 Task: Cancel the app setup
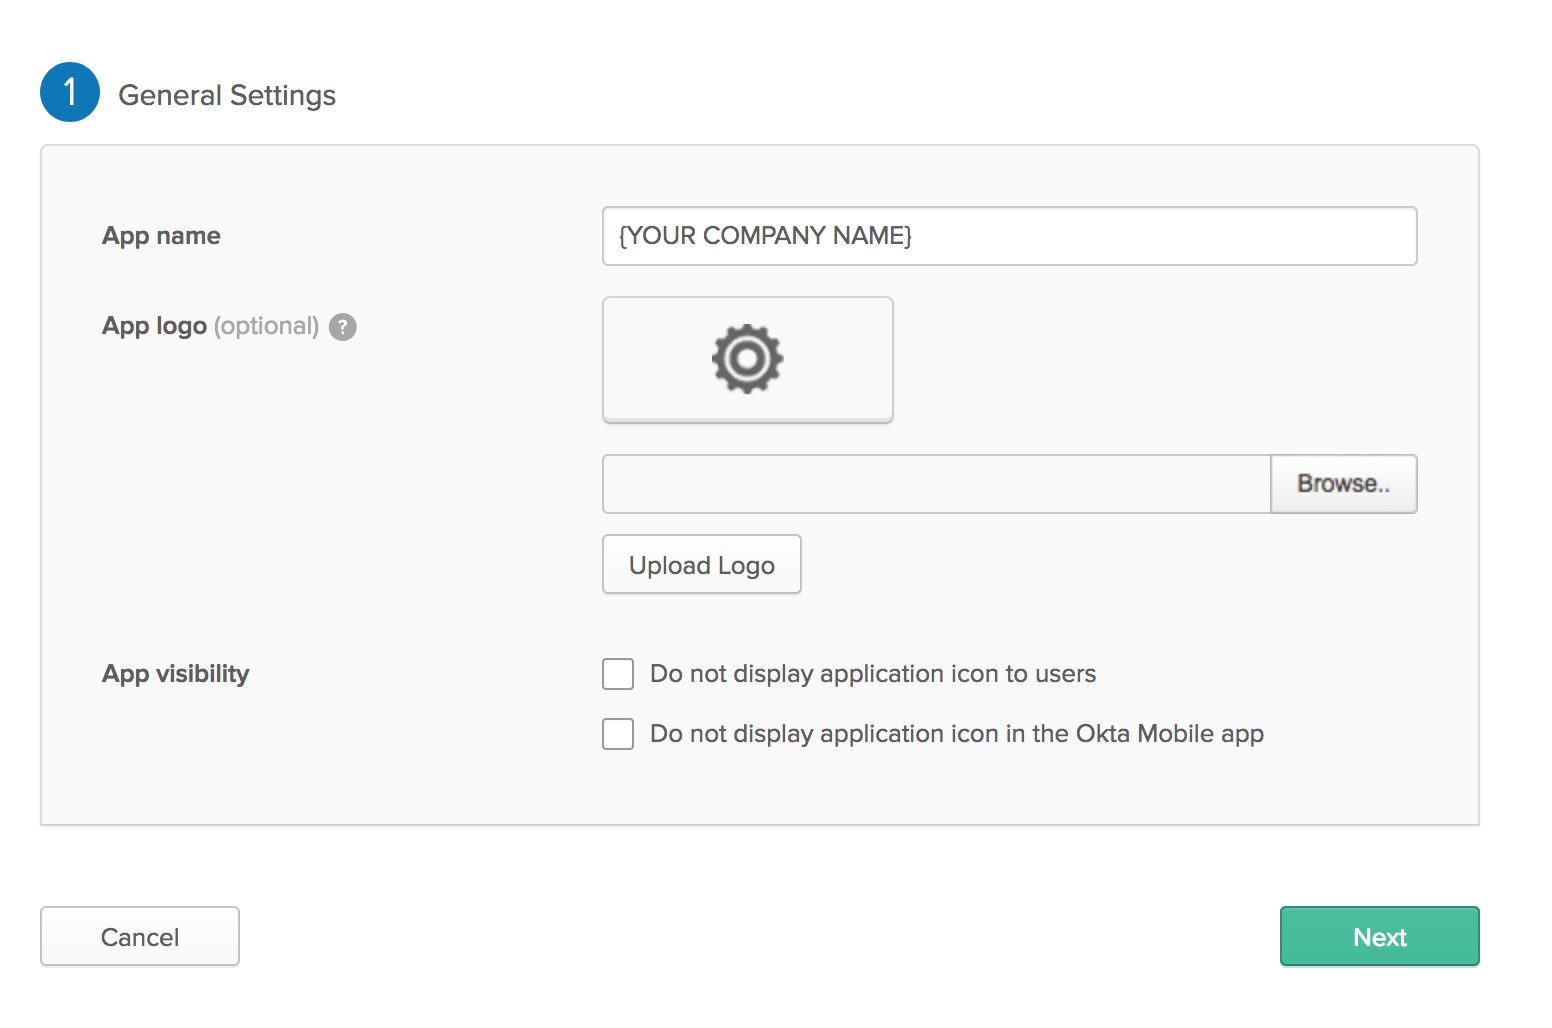140,937
